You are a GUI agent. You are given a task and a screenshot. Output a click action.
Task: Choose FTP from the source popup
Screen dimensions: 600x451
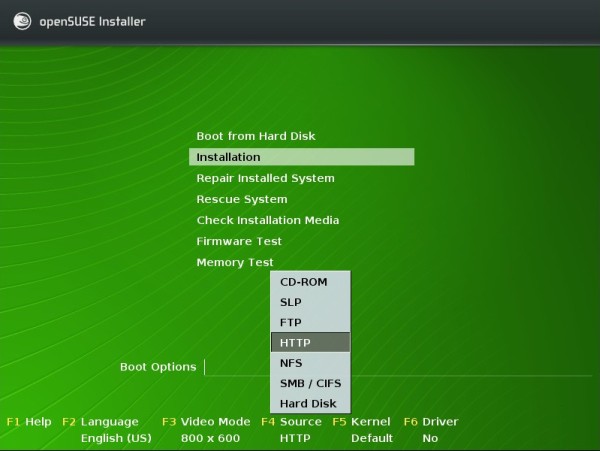click(x=310, y=322)
